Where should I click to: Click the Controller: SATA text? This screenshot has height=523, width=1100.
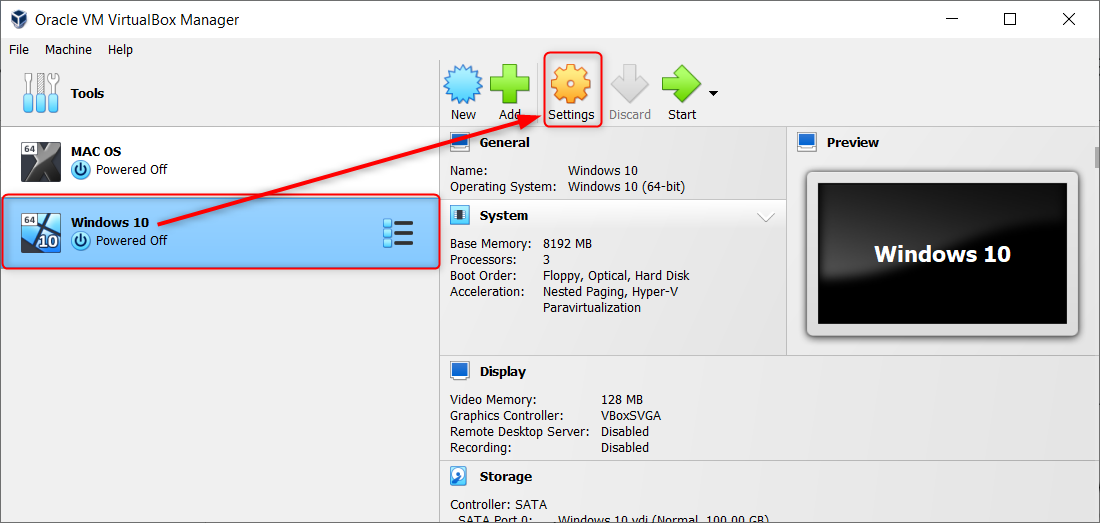click(x=498, y=505)
